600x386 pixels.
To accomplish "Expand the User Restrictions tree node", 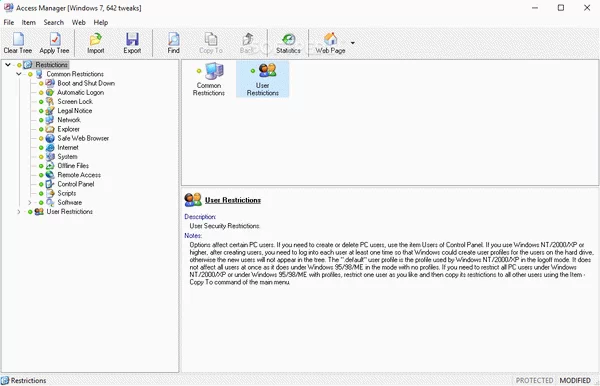I will click(18, 212).
